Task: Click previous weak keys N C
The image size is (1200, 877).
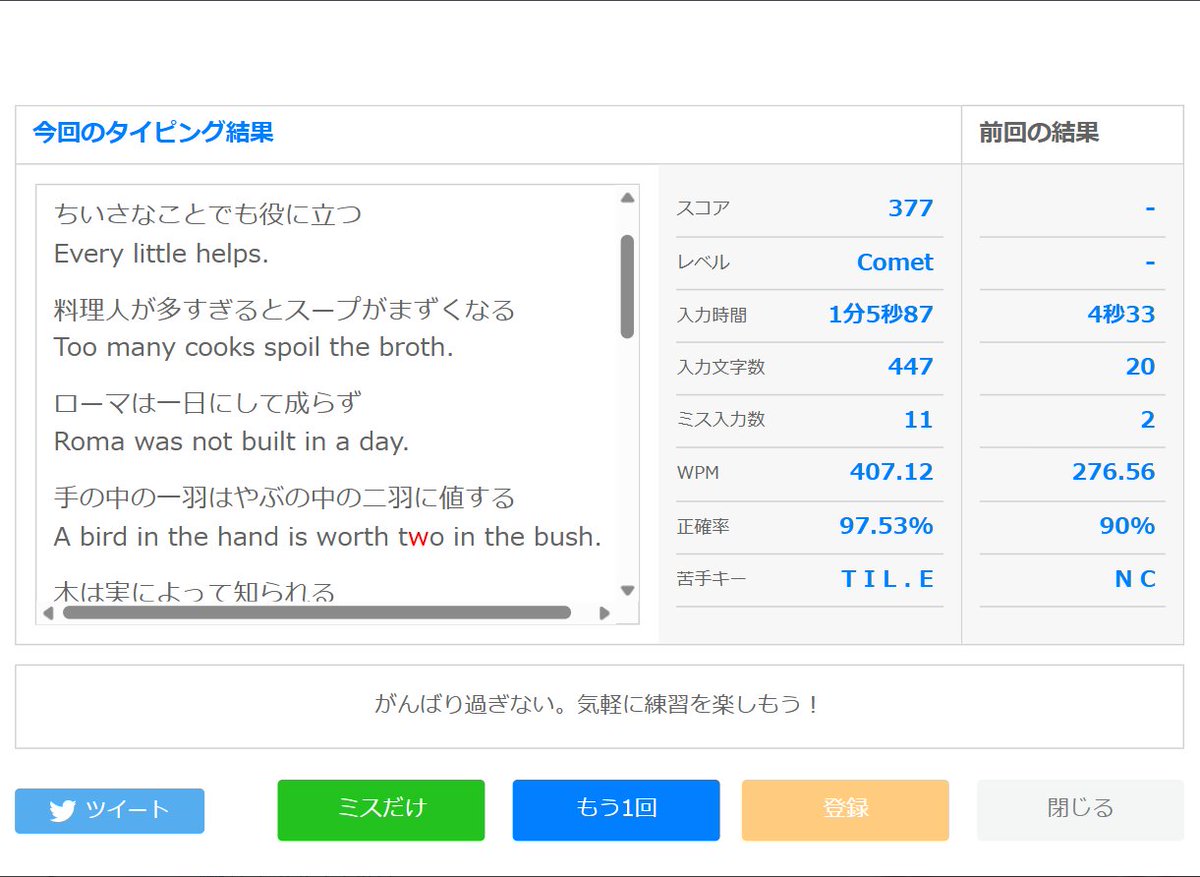Action: [x=1135, y=579]
